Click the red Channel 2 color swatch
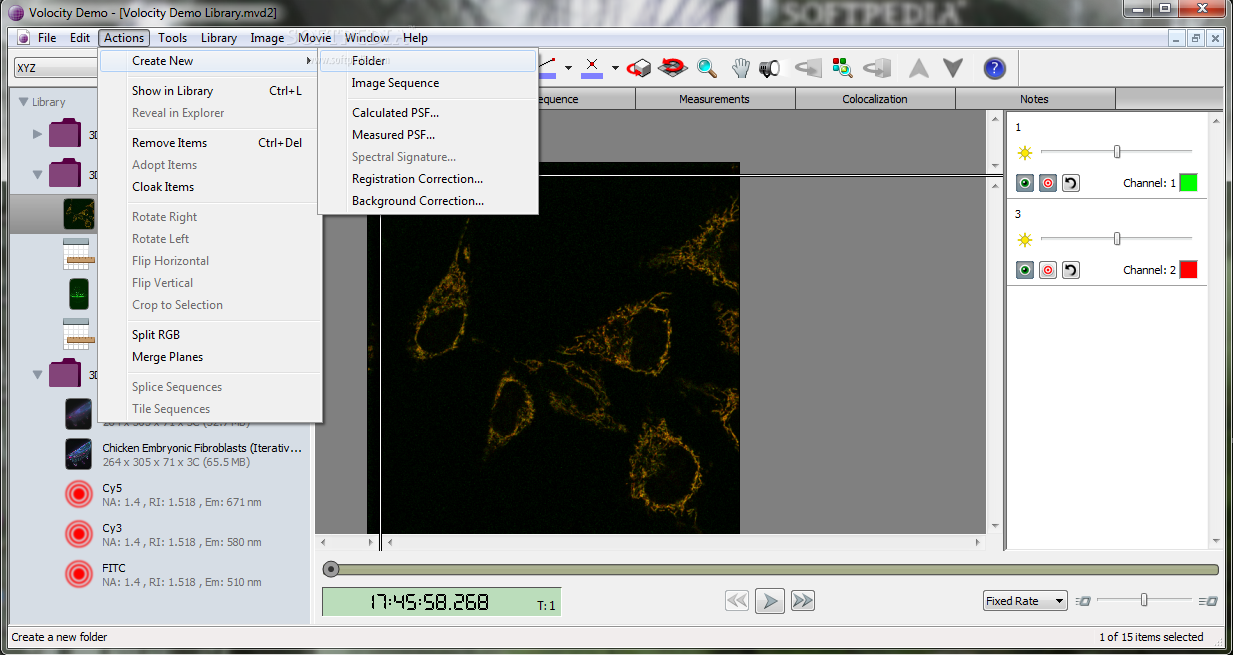 [1188, 270]
